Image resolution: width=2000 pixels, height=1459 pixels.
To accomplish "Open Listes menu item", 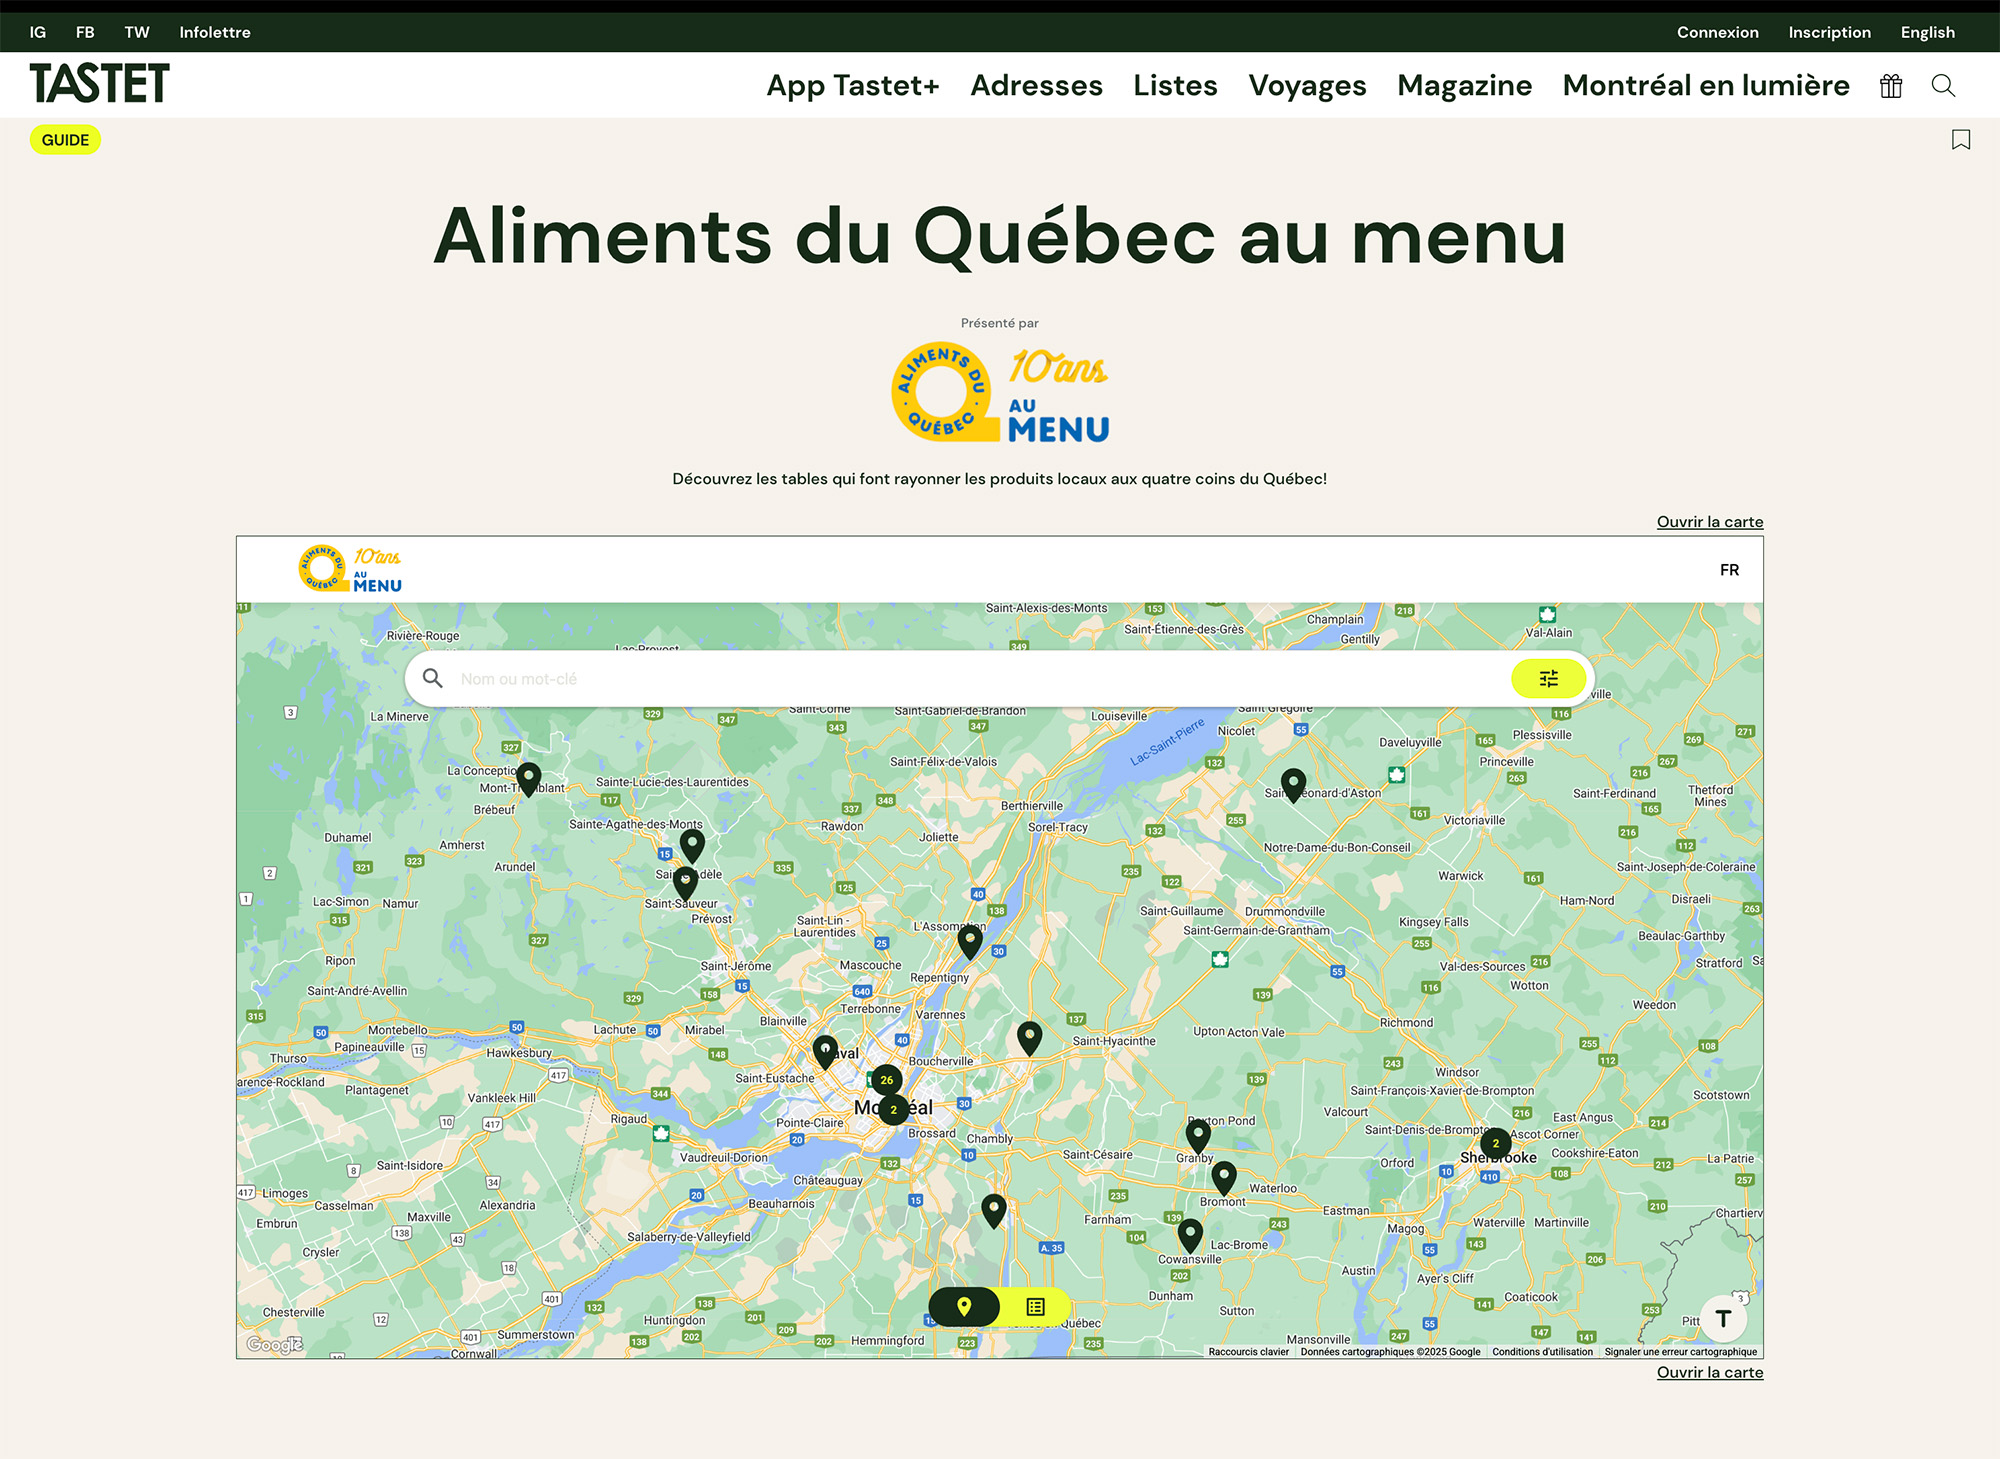I will coord(1175,86).
